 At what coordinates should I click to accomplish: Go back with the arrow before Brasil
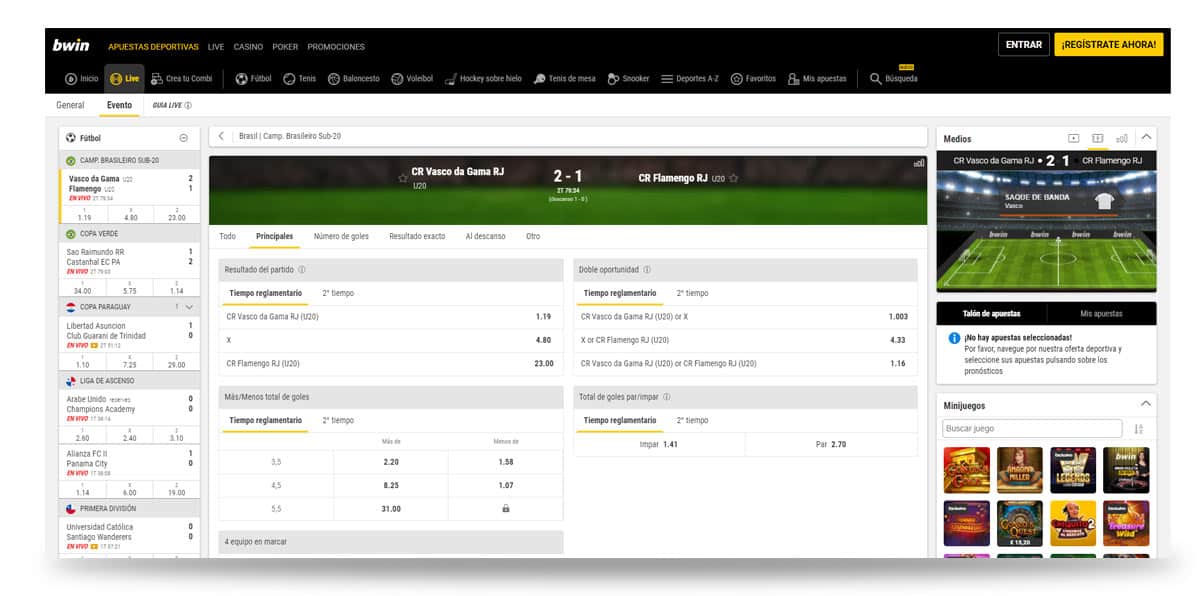click(221, 136)
